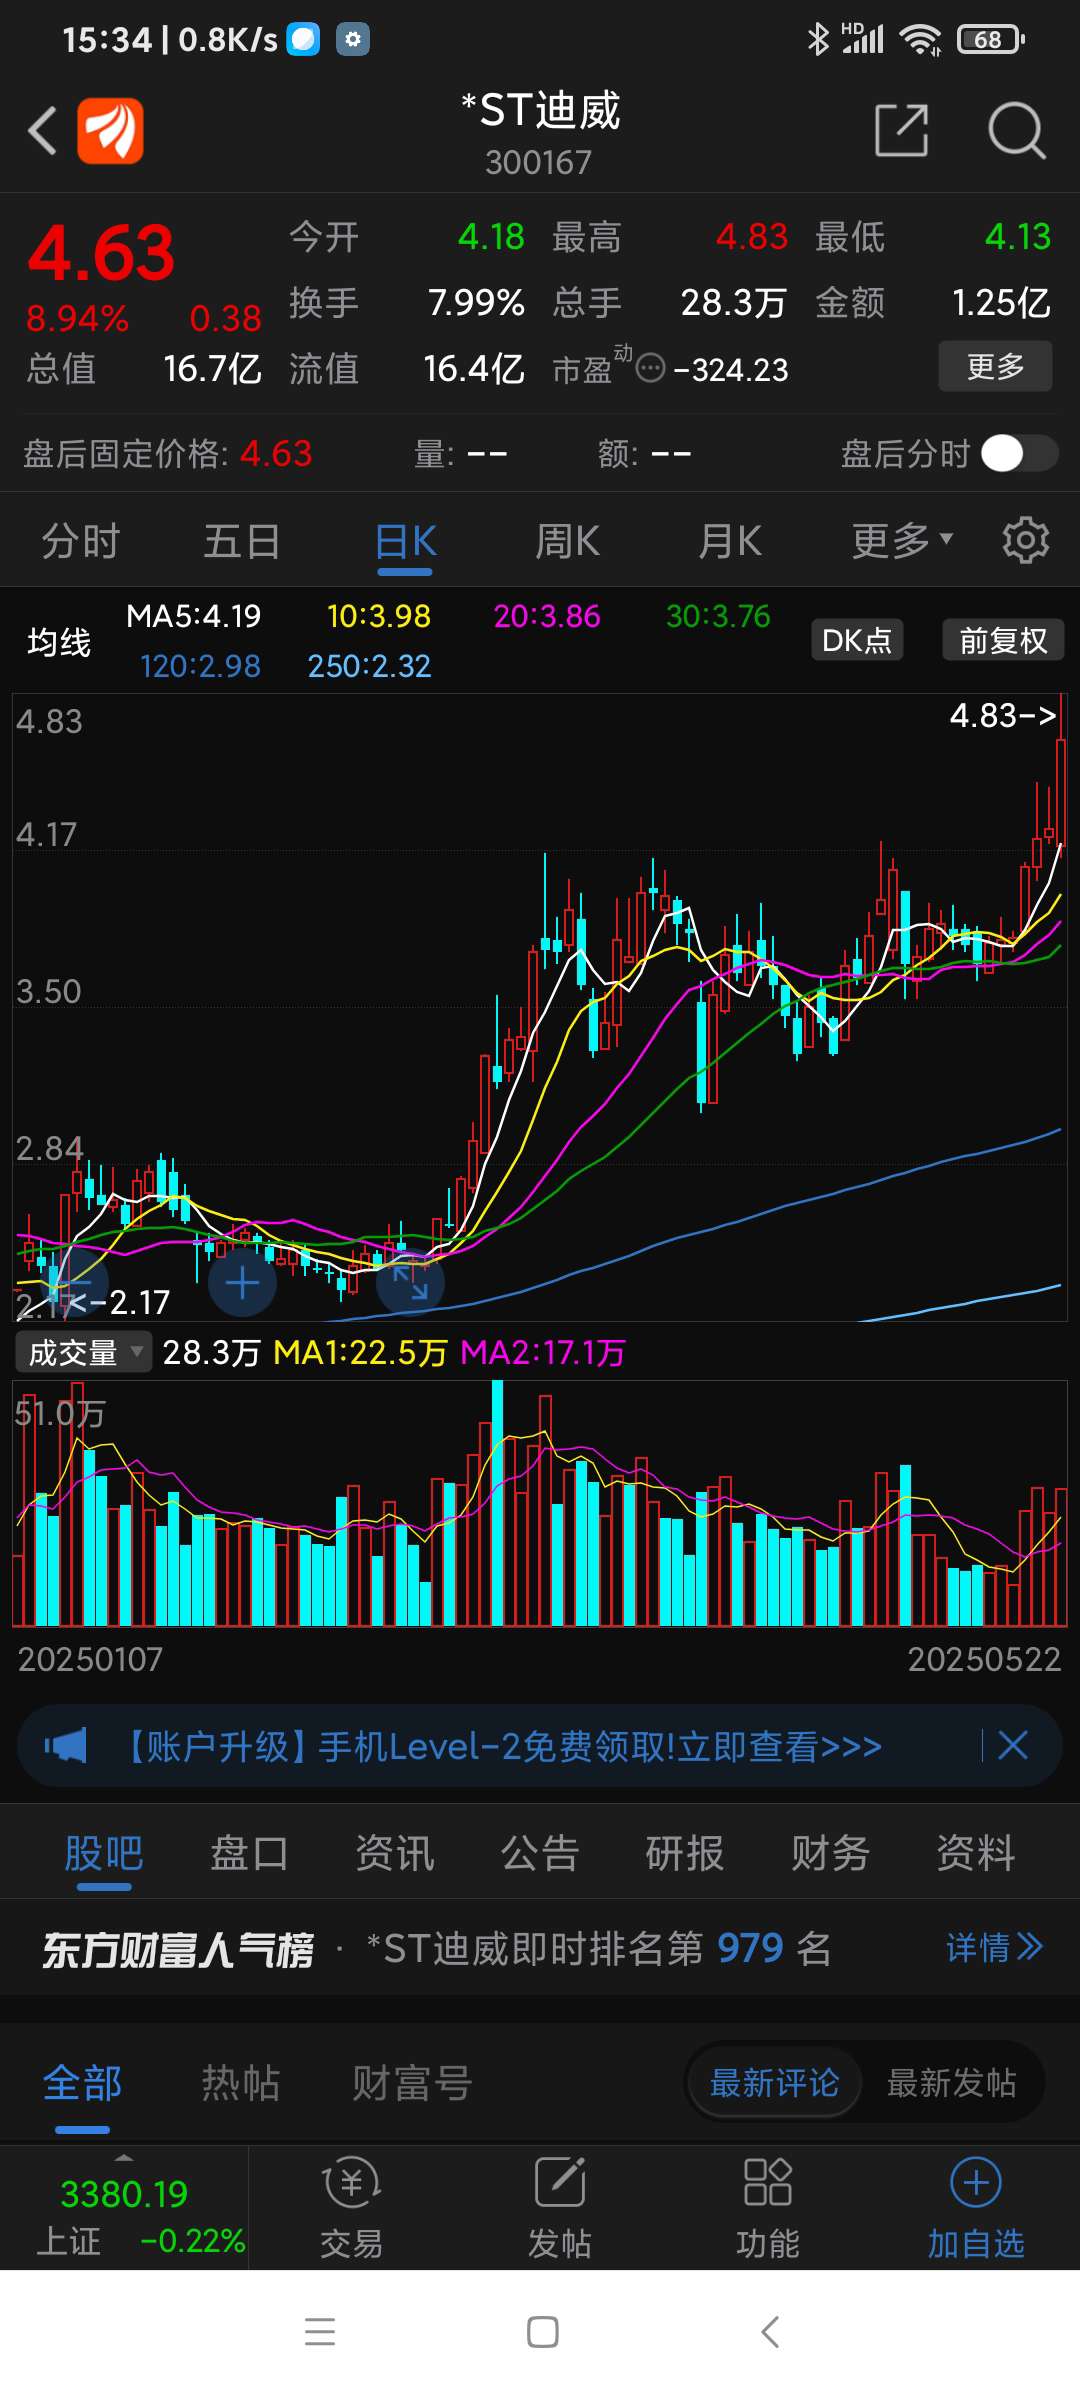Dismiss the Level-2 banner with the X
Viewport: 1080px width, 2400px height.
click(x=1013, y=1746)
